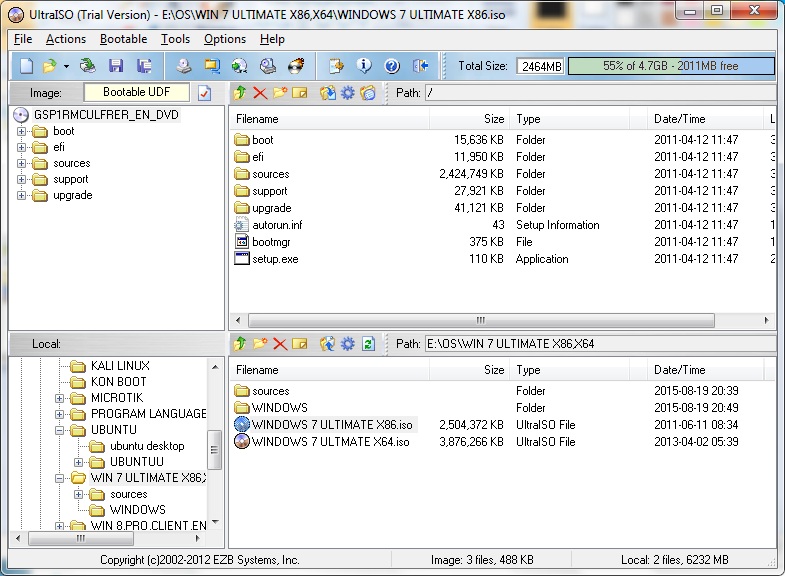Select autorun.inf in the image file list

277,225
